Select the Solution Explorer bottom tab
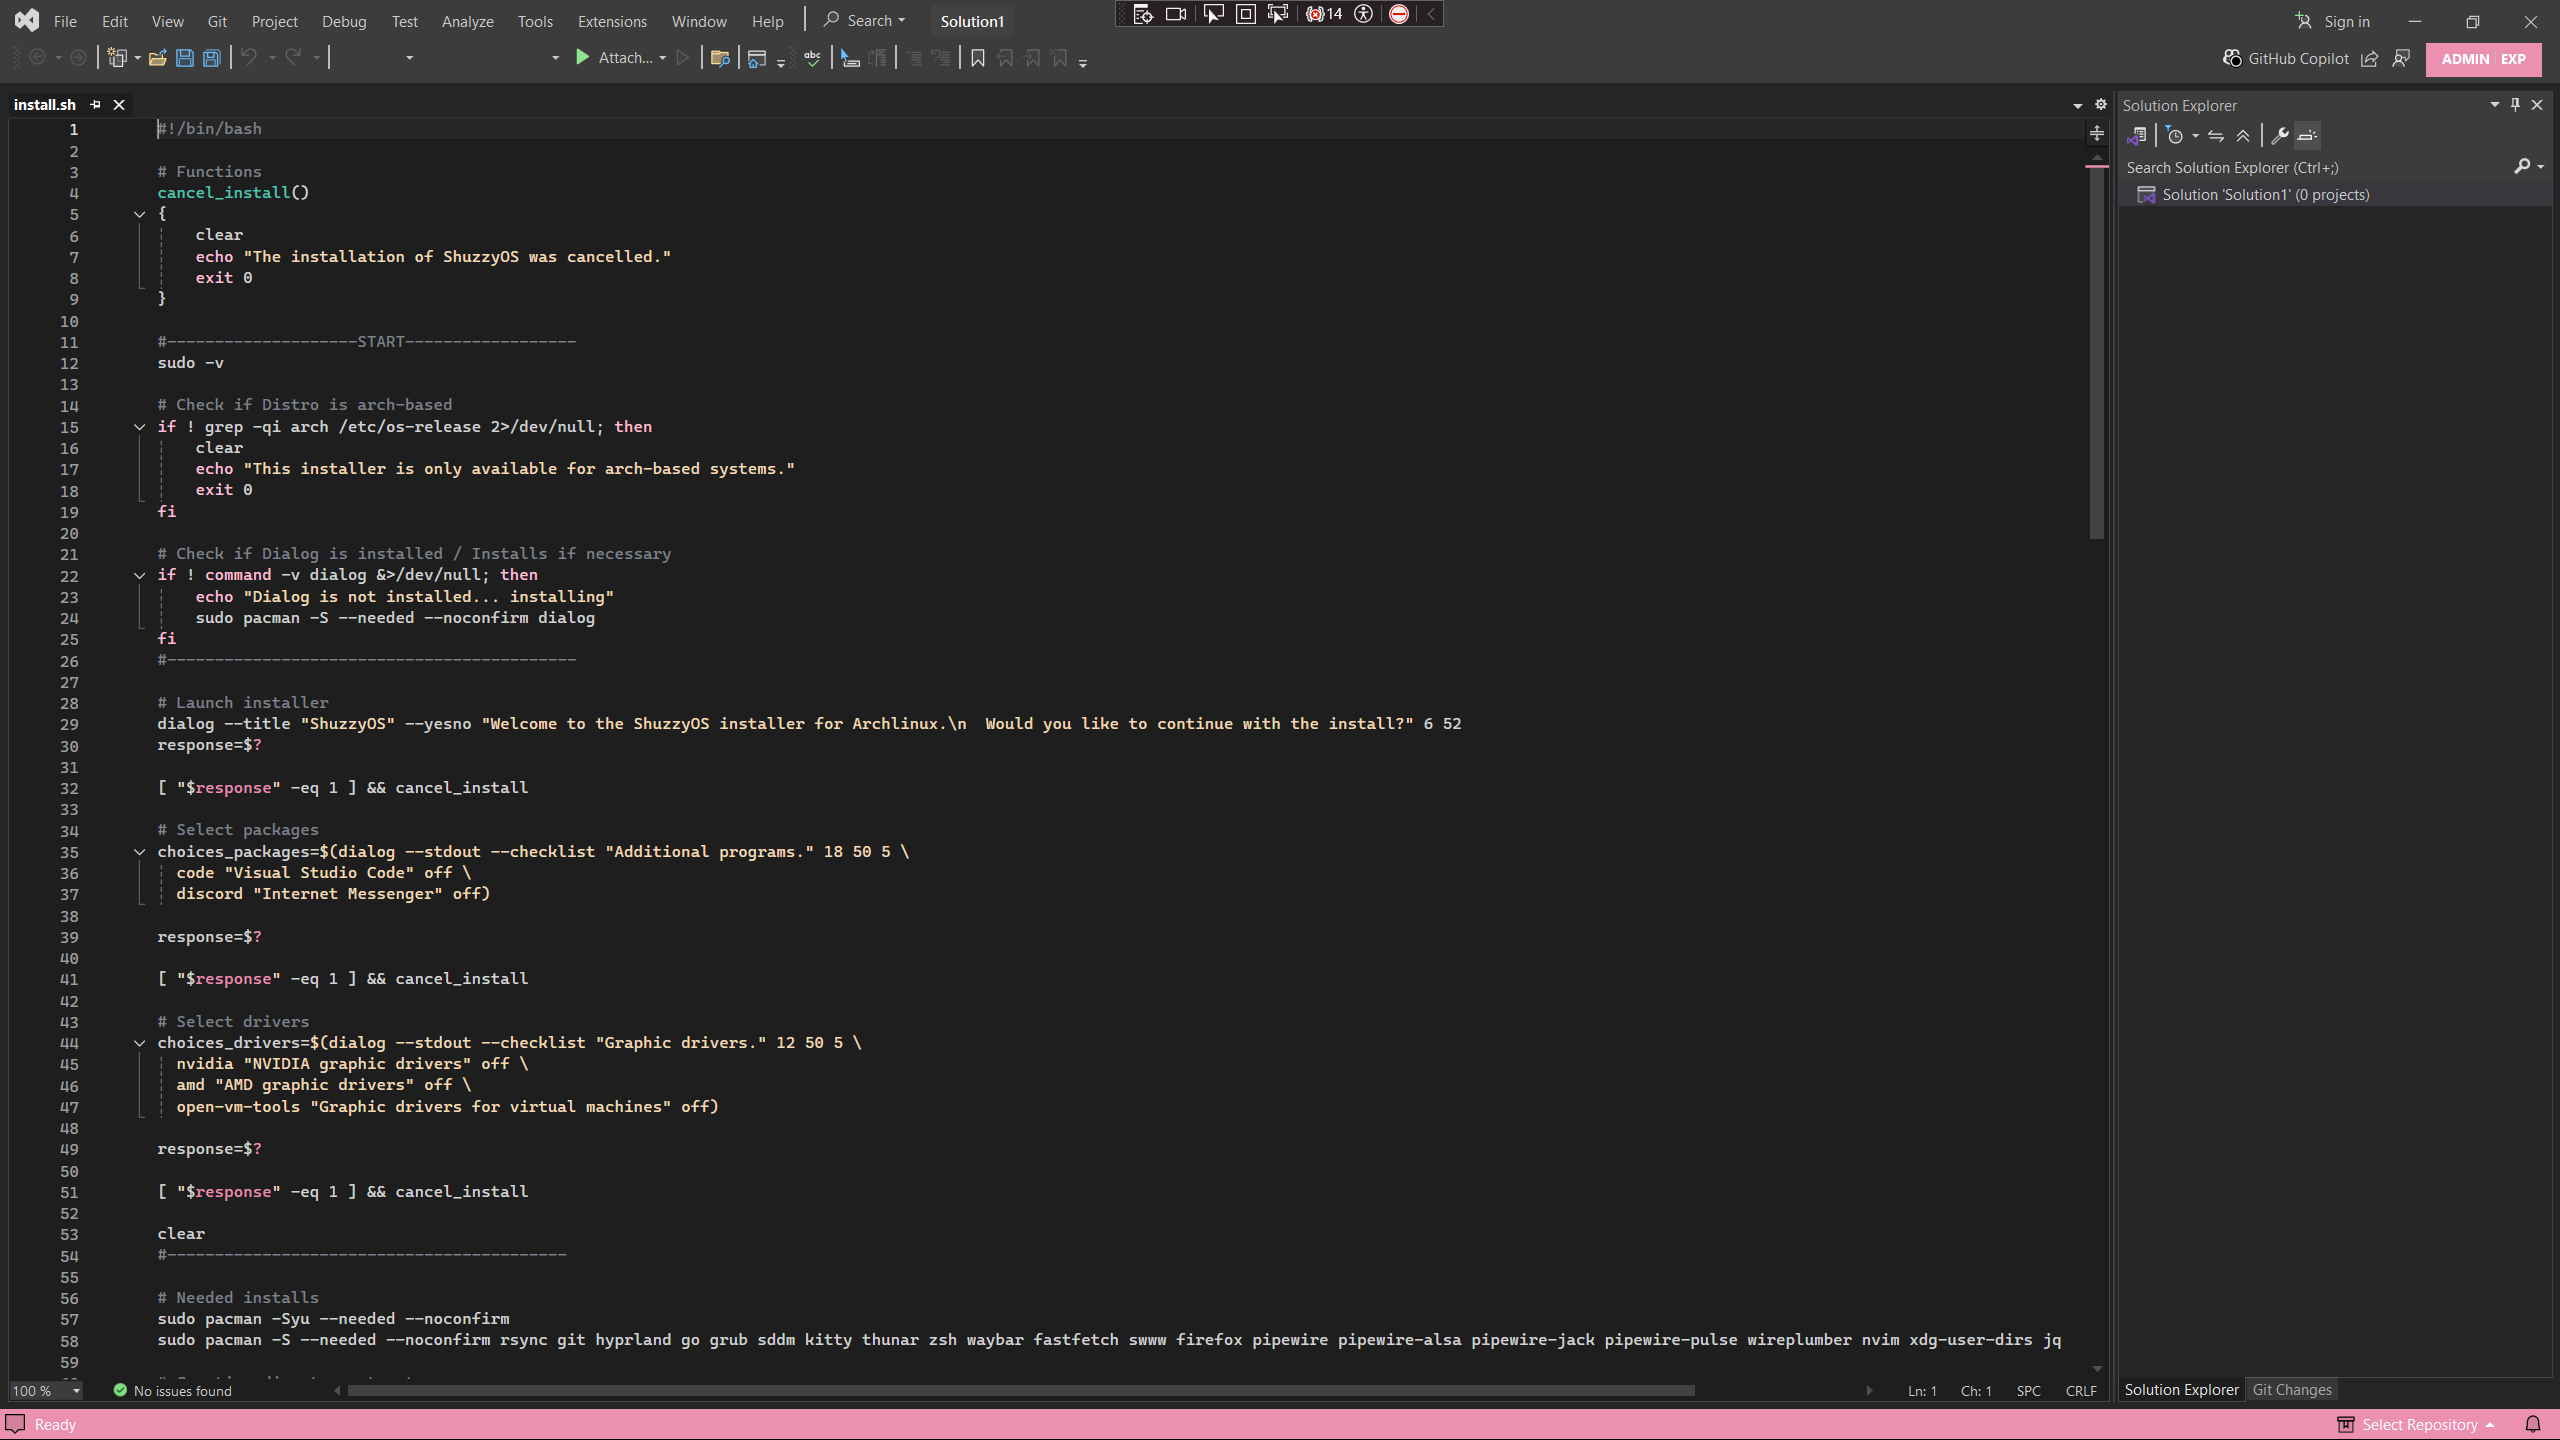The height and width of the screenshot is (1440, 2560). (x=2181, y=1389)
